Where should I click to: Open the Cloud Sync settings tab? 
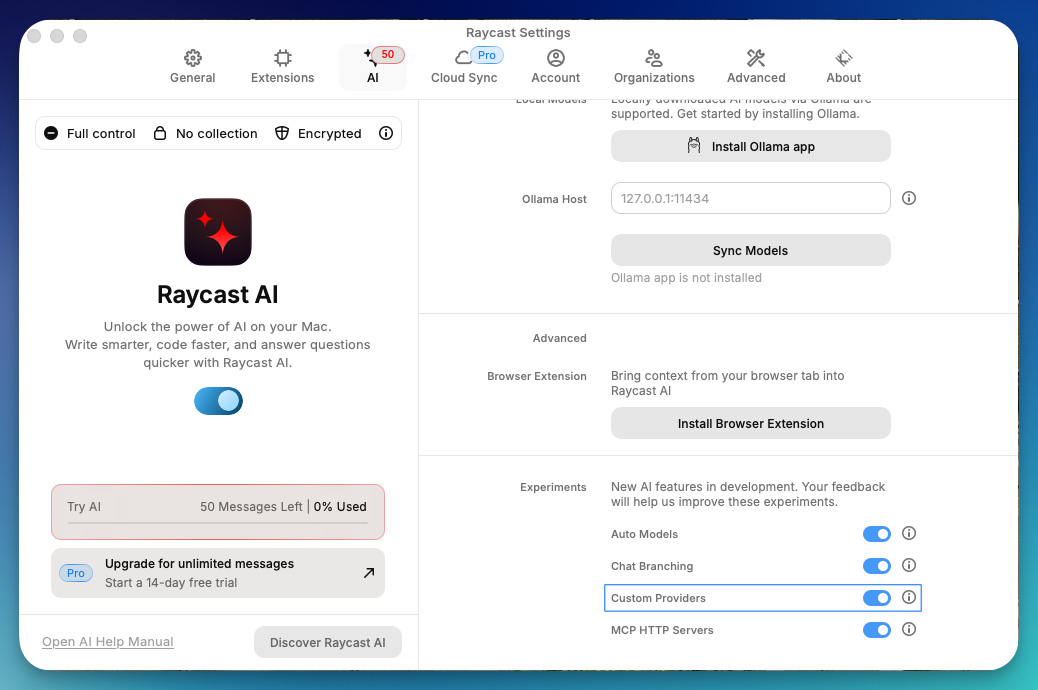pos(464,65)
